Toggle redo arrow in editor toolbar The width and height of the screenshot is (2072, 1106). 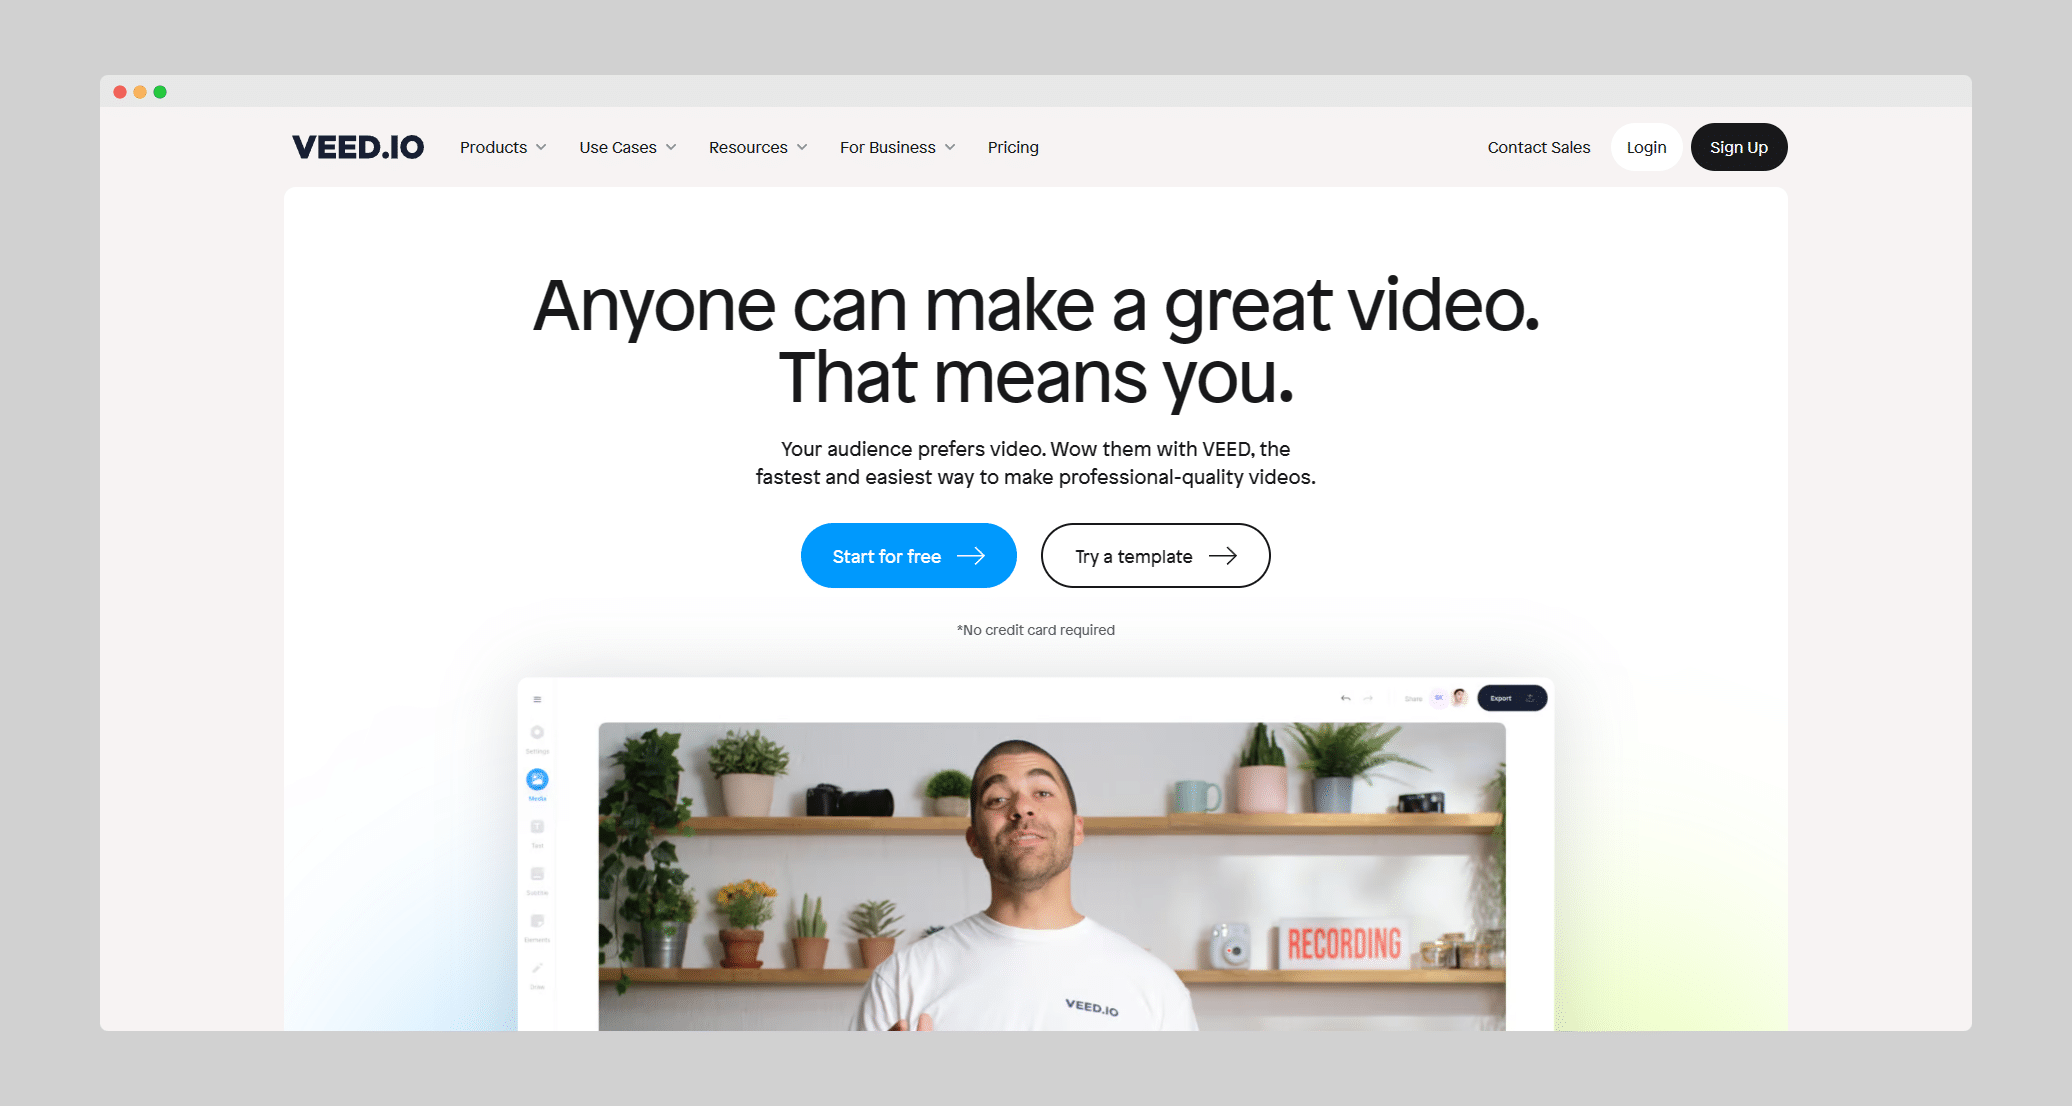tap(1373, 702)
